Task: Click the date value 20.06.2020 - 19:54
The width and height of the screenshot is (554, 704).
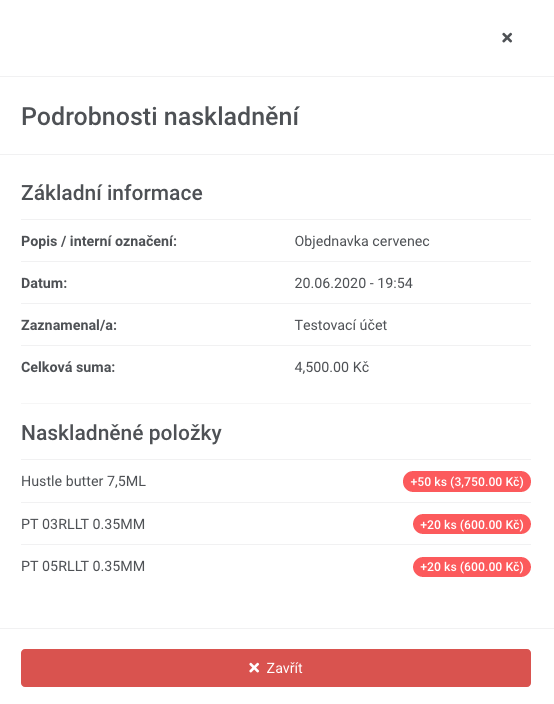Action: pyautogui.click(x=353, y=283)
